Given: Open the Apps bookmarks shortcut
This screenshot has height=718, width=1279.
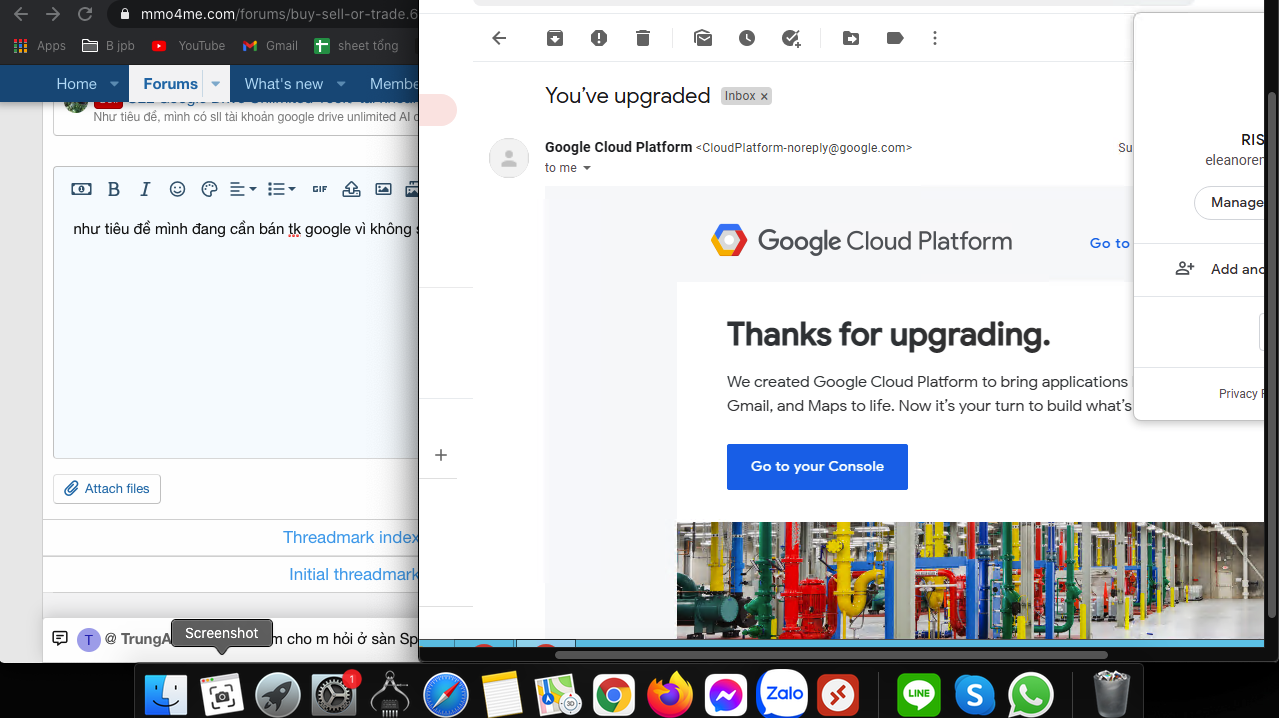Looking at the screenshot, I should 40,46.
